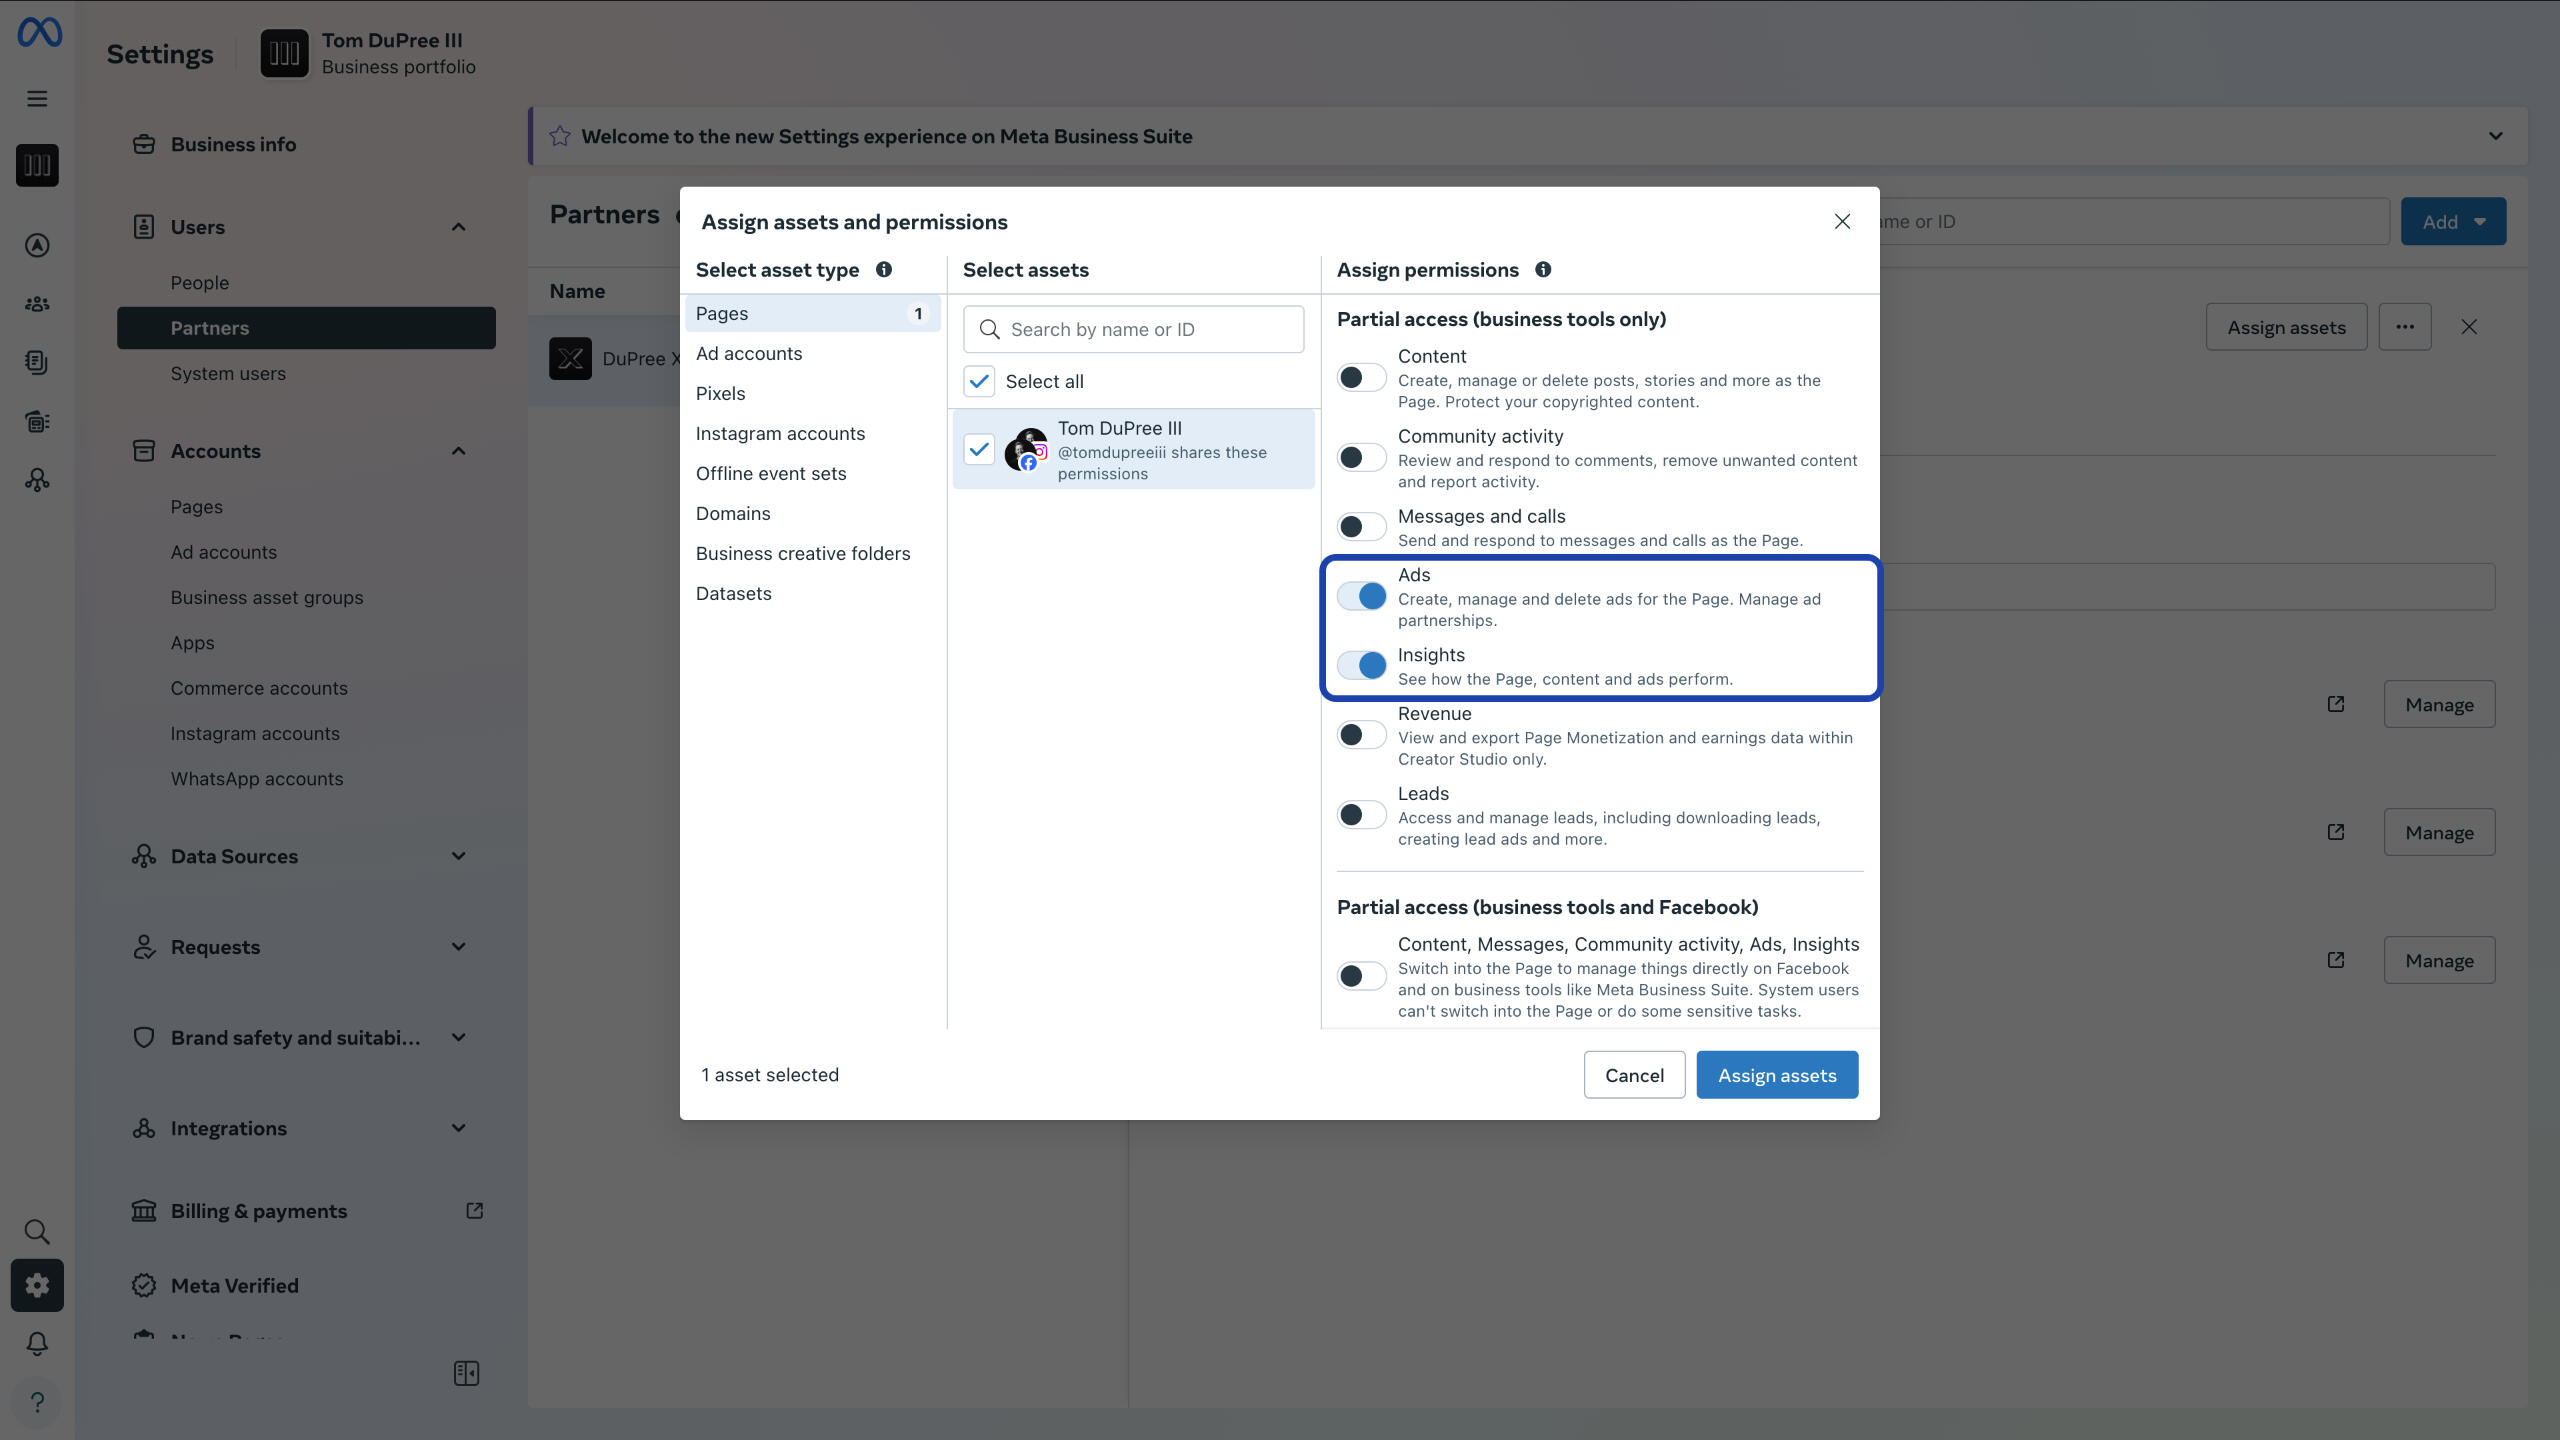Collapse the Users section in sidebar

pos(458,227)
